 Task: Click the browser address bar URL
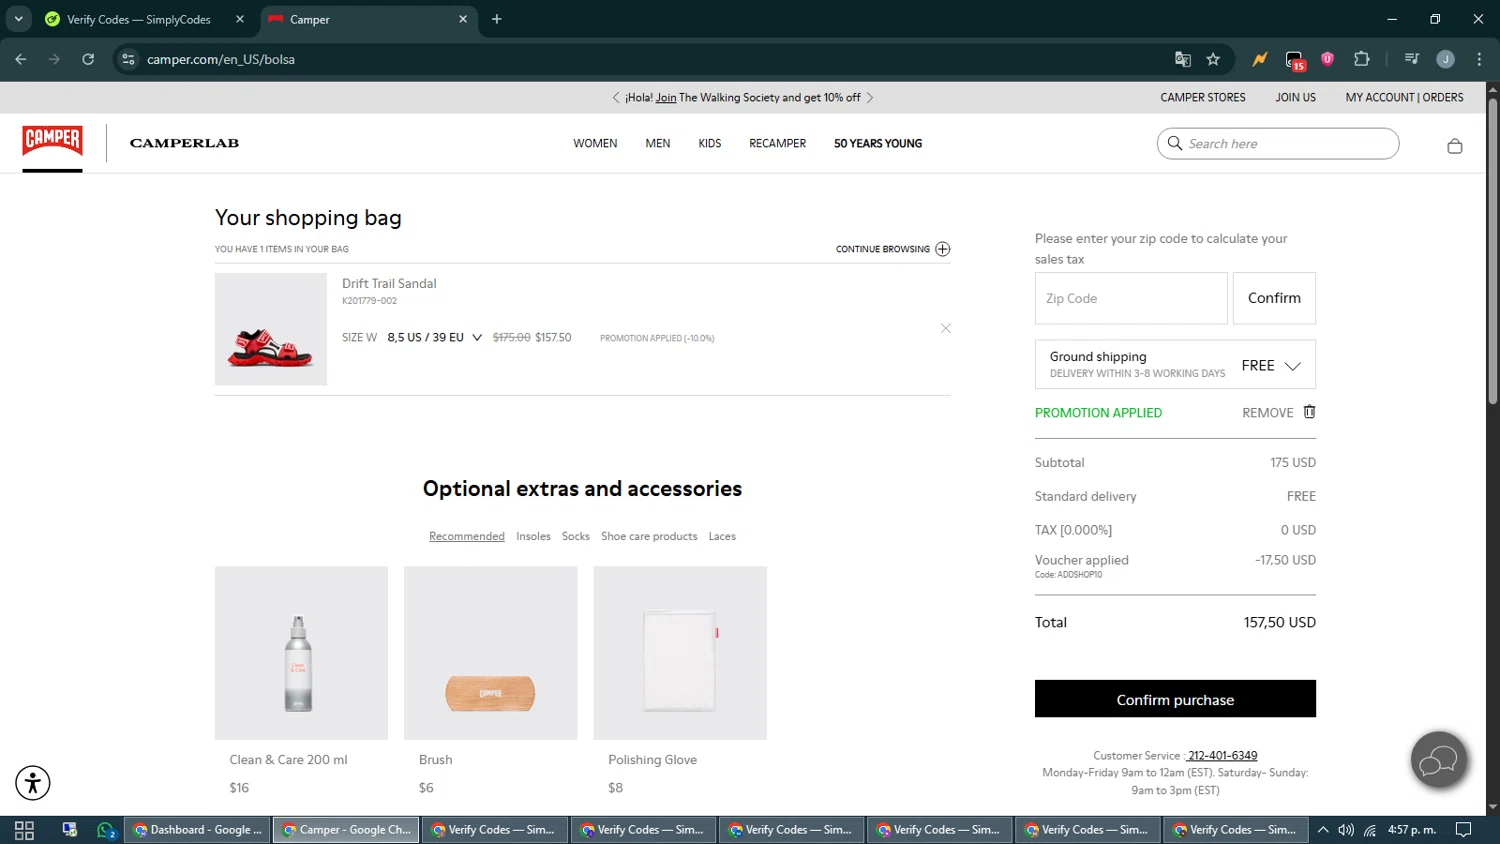(221, 59)
